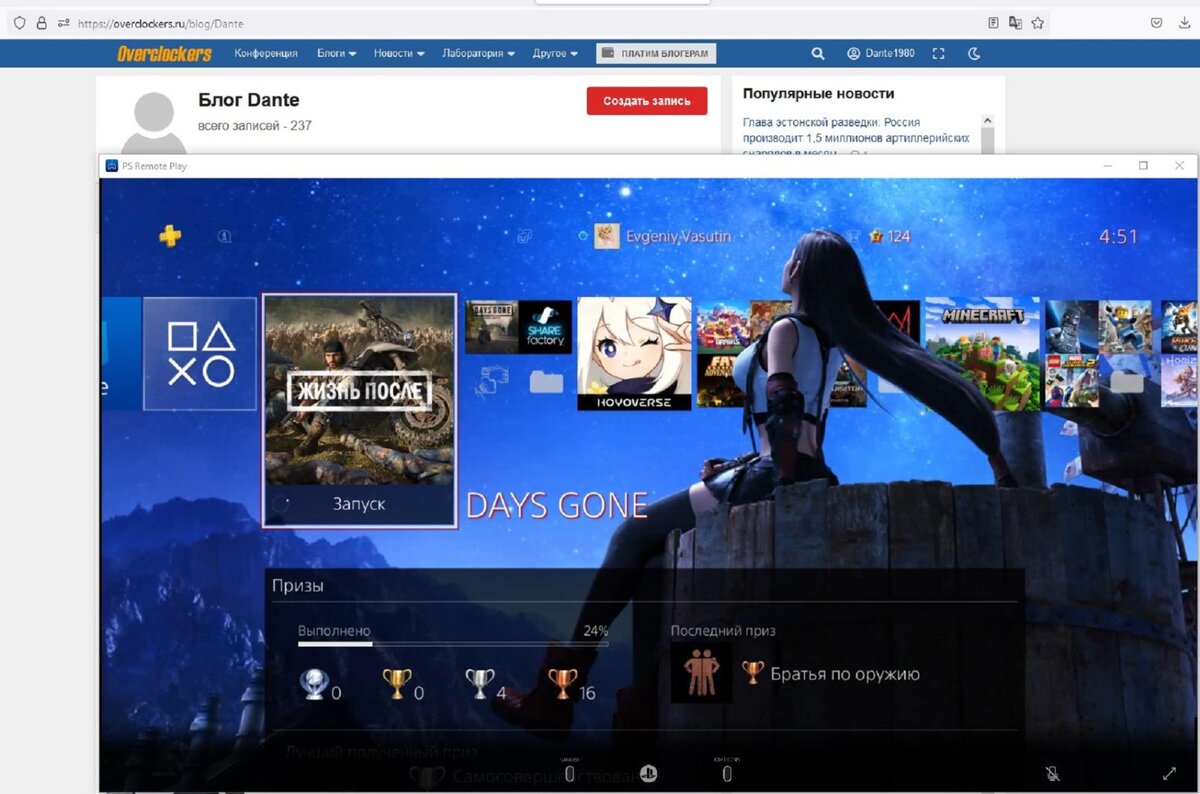Image resolution: width=1200 pixels, height=794 pixels.
Task: Open trophies icon showing level 124
Action: tap(877, 236)
